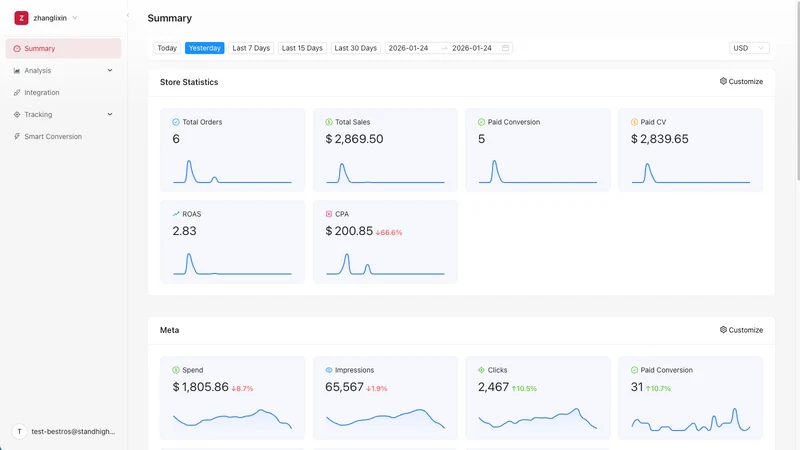Screen dimensions: 800x450
Task: Open the USD currency dropdown
Action: tap(748, 48)
